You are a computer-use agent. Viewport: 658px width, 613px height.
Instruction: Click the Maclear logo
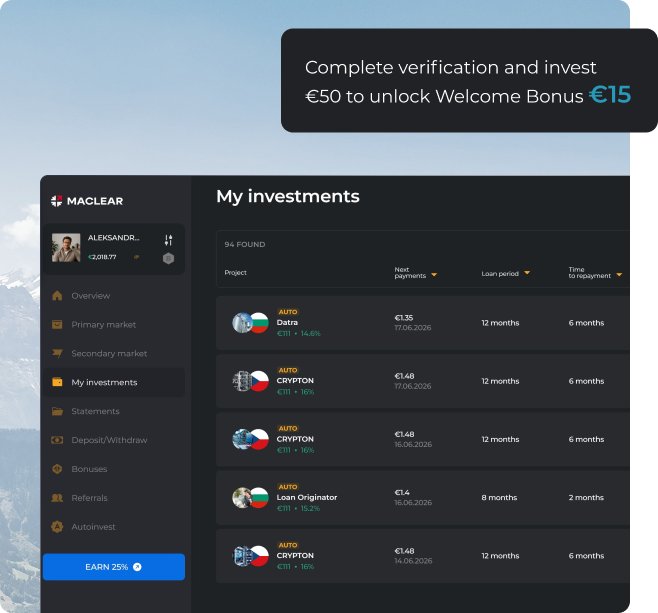coord(87,201)
